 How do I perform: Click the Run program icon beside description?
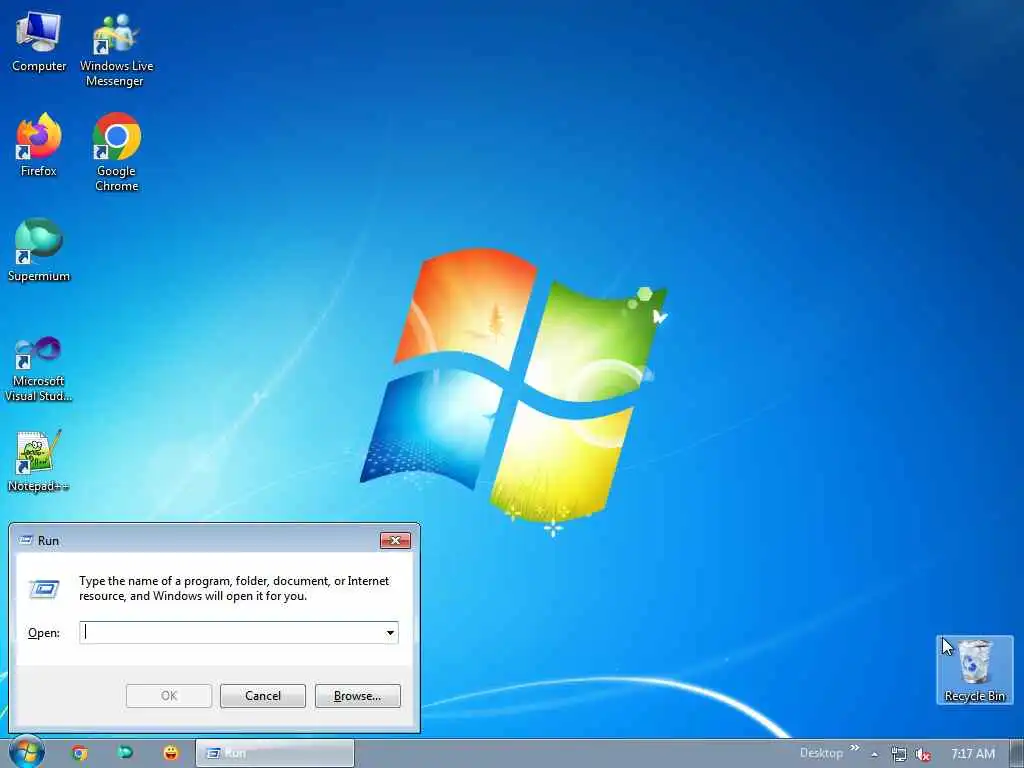pos(44,588)
